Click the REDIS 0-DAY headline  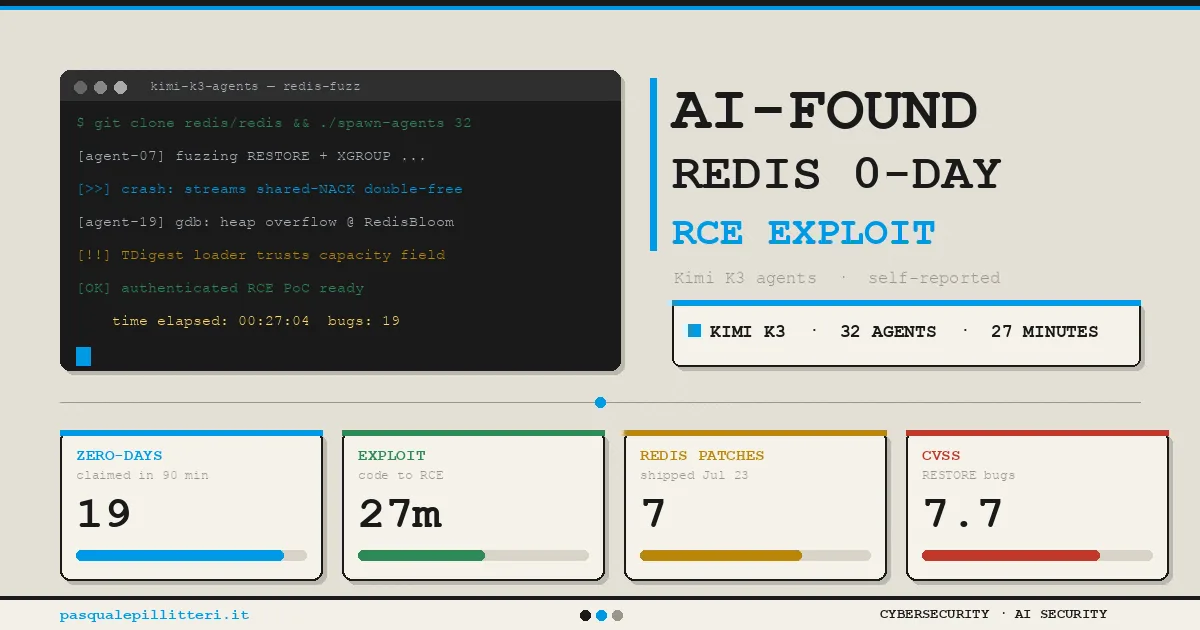(836, 173)
